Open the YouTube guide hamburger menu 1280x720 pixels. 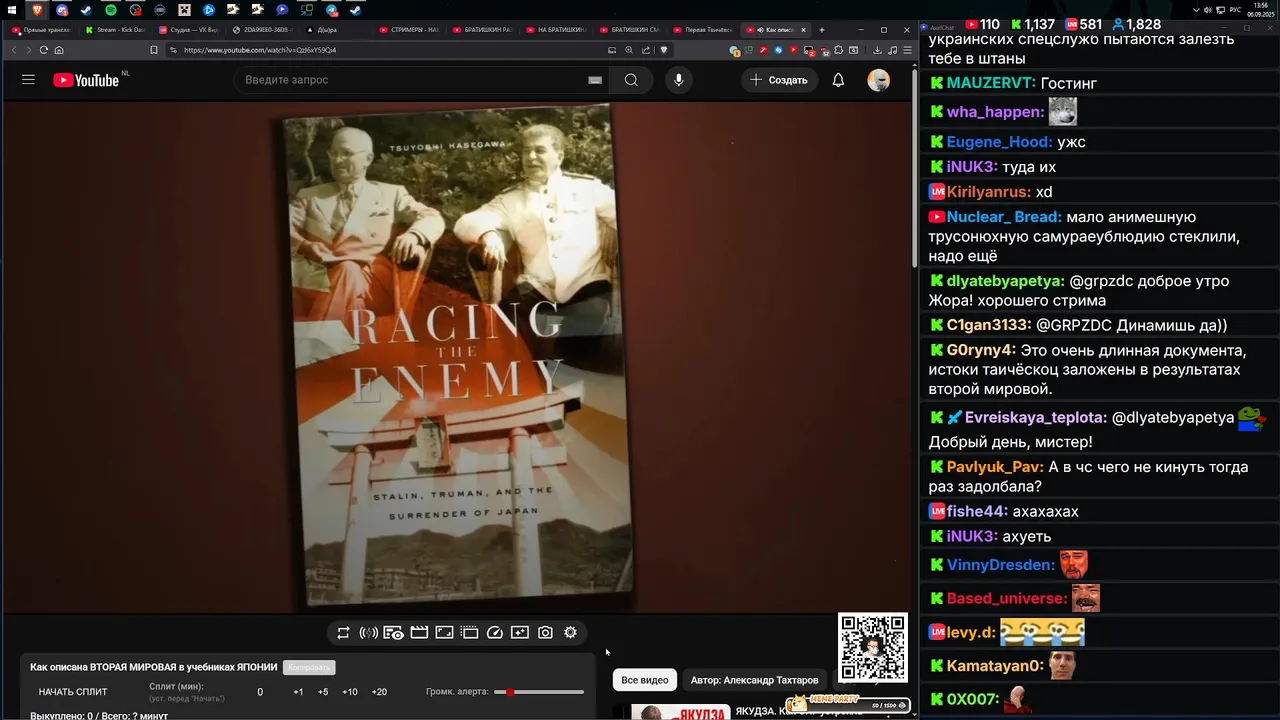[x=28, y=80]
